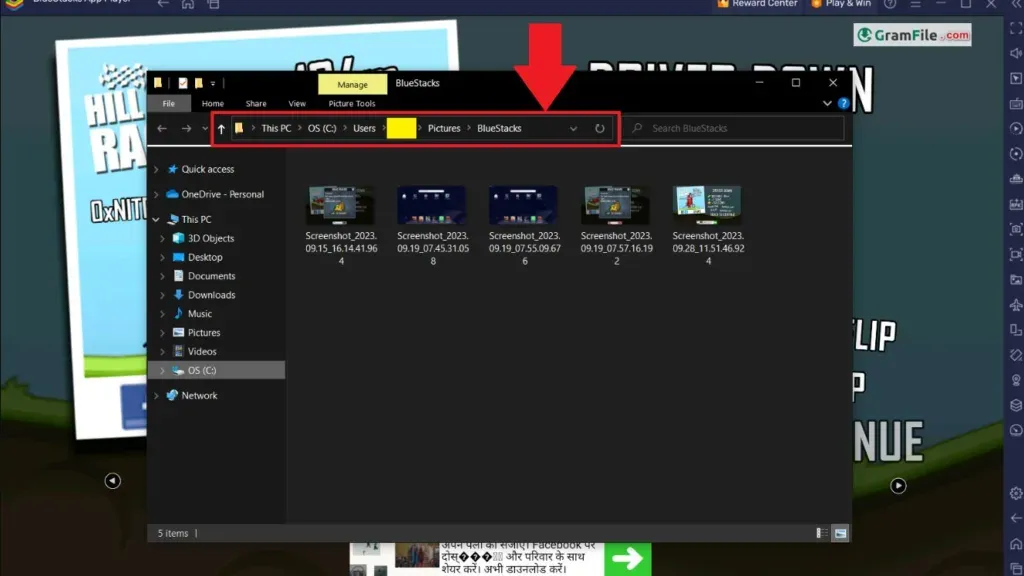
Task: Open Videos folder in sidebar
Action: (202, 352)
